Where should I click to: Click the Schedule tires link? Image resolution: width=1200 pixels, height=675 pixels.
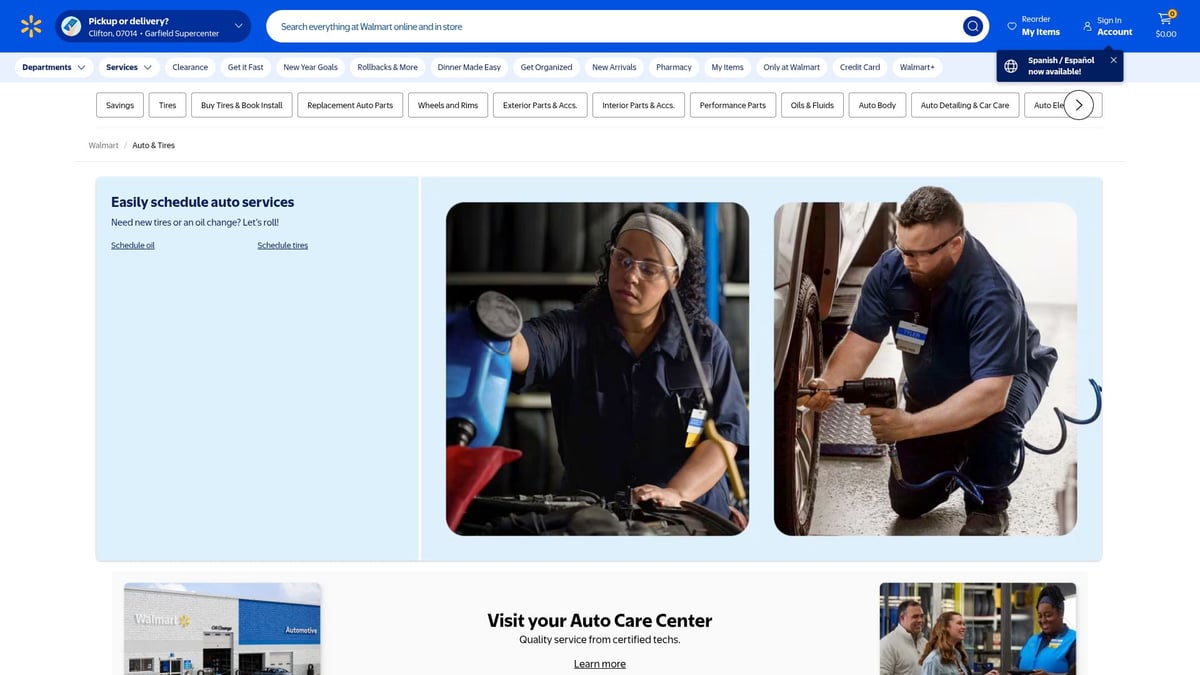tap(282, 245)
